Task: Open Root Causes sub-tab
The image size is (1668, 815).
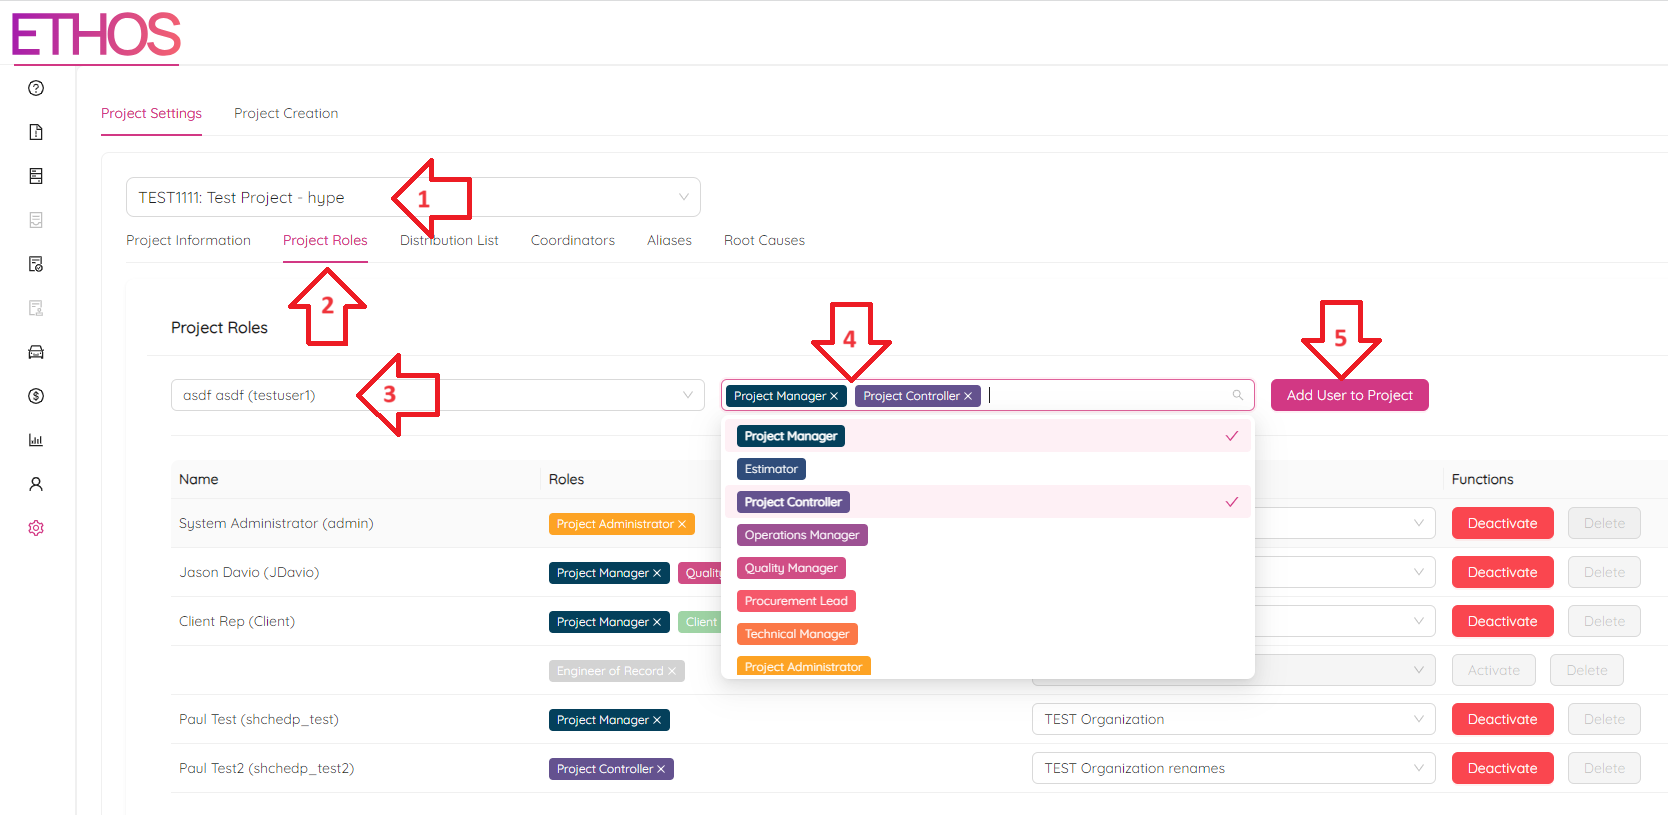Action: 764,240
